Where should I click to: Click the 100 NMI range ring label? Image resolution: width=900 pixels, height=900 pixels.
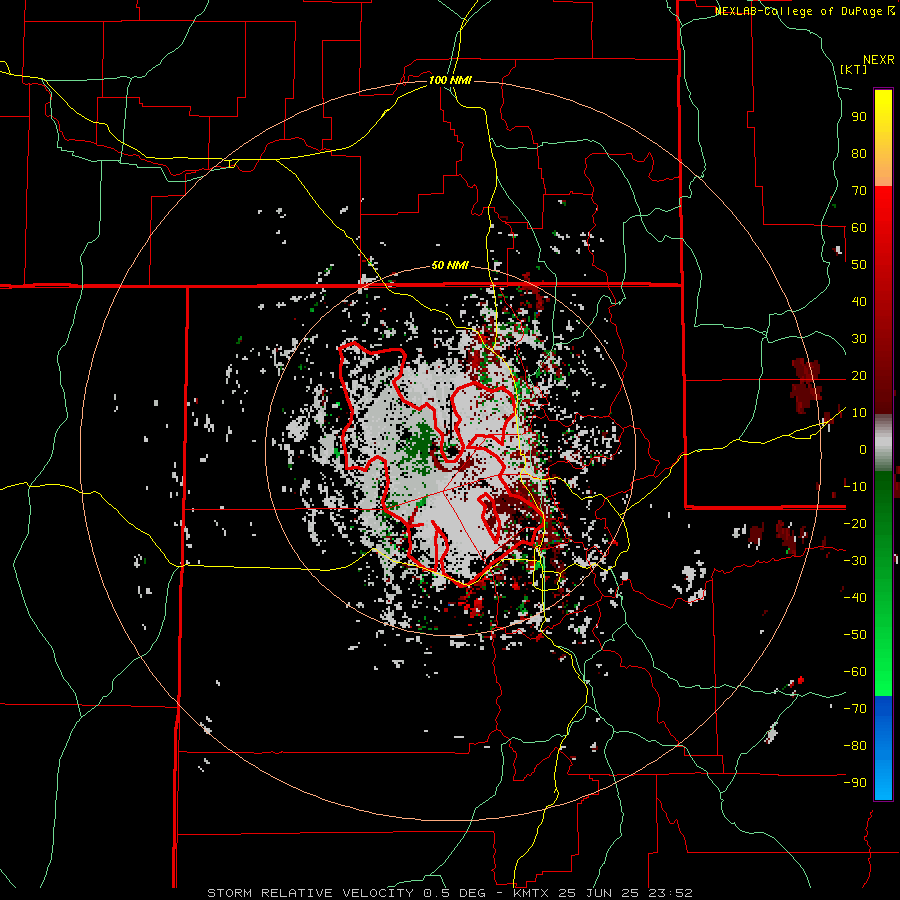tap(450, 80)
